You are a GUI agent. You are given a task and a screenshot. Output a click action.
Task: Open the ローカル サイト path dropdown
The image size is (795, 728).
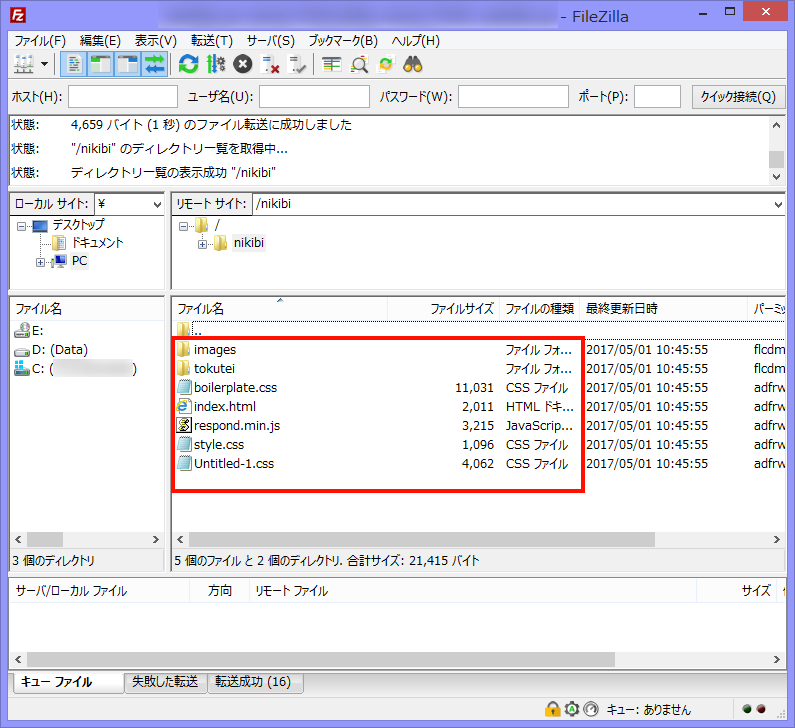(157, 204)
